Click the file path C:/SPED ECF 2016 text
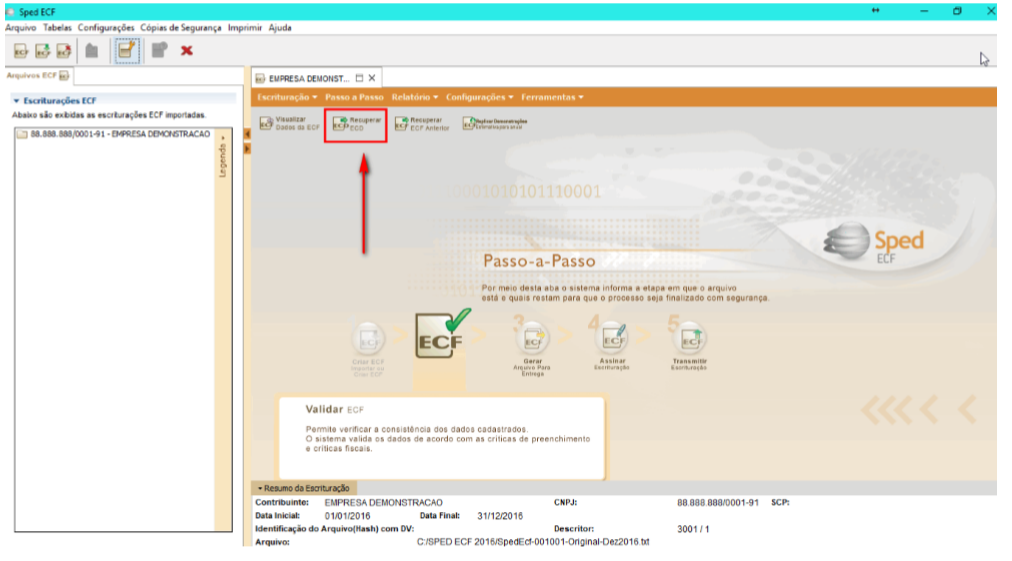This screenshot has width=1012, height=561. pyautogui.click(x=533, y=542)
